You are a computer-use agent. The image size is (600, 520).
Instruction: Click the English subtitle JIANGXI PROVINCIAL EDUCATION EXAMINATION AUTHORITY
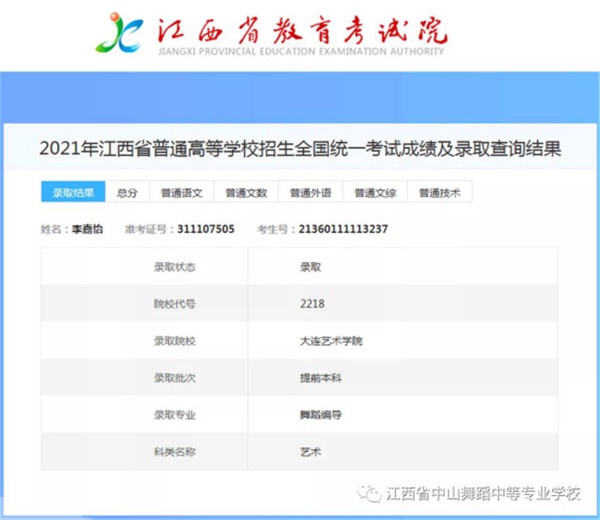point(301,51)
